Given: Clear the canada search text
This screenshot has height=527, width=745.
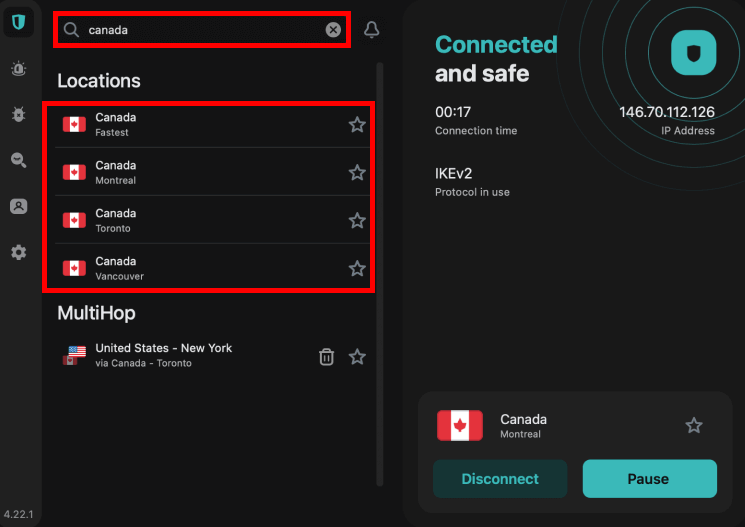Looking at the screenshot, I should point(333,30).
